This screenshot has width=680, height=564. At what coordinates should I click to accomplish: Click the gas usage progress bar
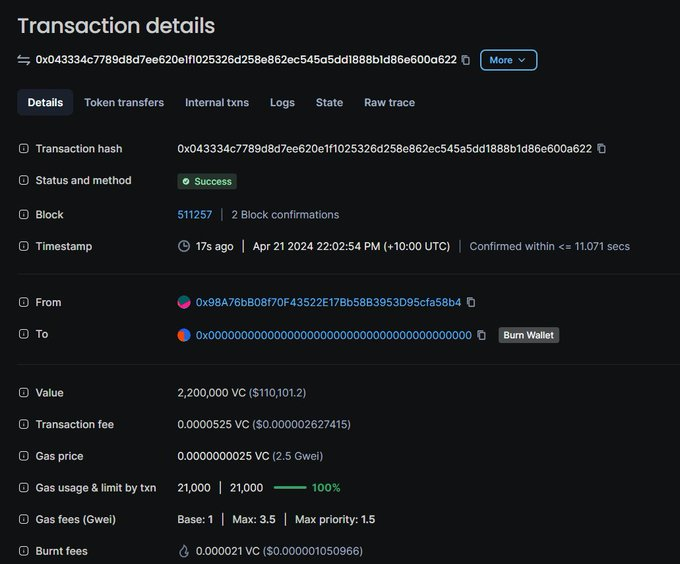coord(290,488)
